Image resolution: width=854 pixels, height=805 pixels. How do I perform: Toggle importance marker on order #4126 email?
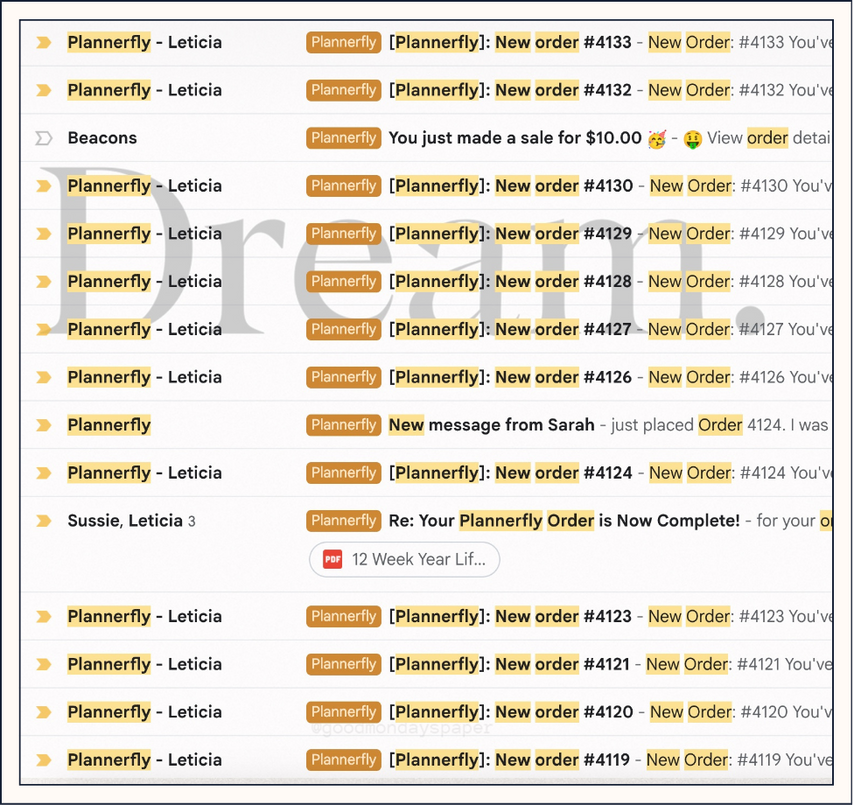(44, 377)
